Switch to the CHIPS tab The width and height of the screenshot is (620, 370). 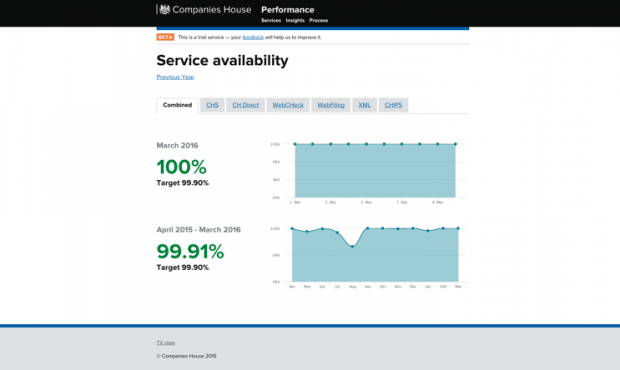click(x=393, y=105)
